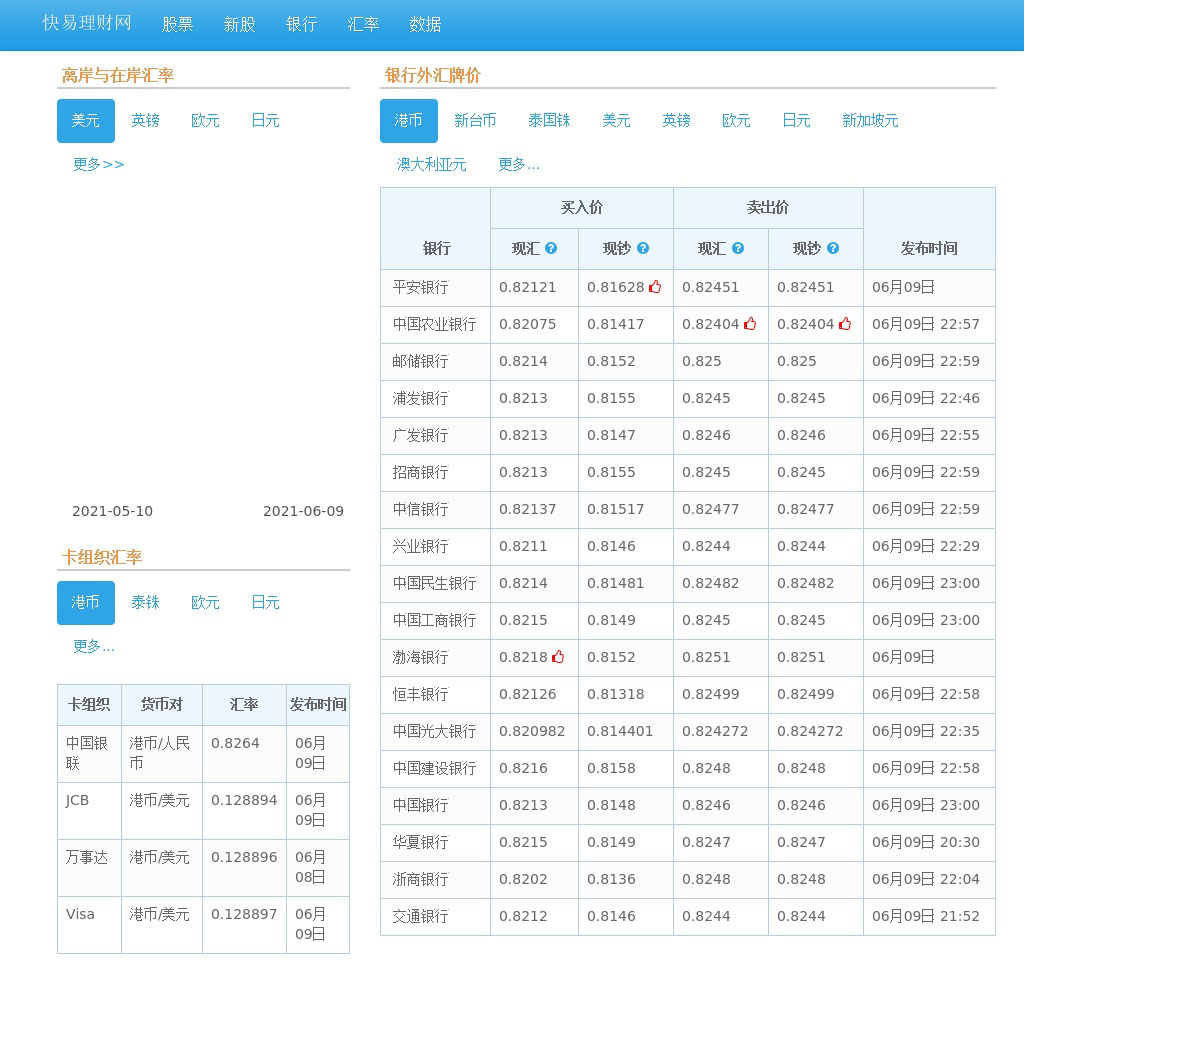The width and height of the screenshot is (1200, 1063).
Task: Click thumbs-up icon in 中国农业银行 sell 现汇 cell
Action: [x=750, y=324]
